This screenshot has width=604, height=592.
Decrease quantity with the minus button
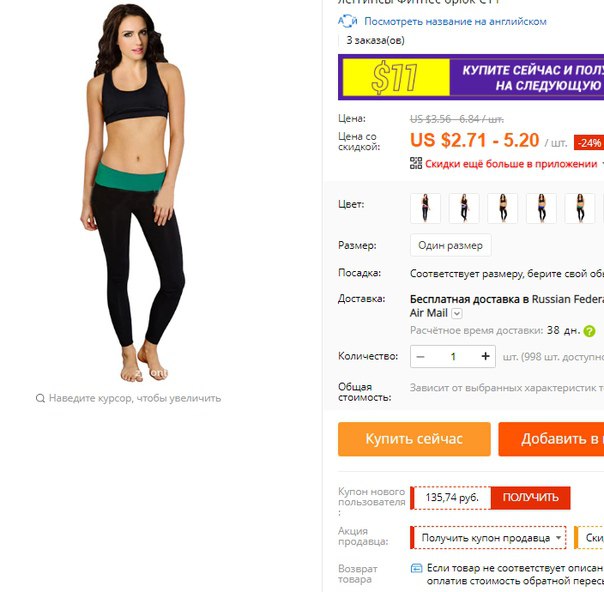tap(420, 357)
